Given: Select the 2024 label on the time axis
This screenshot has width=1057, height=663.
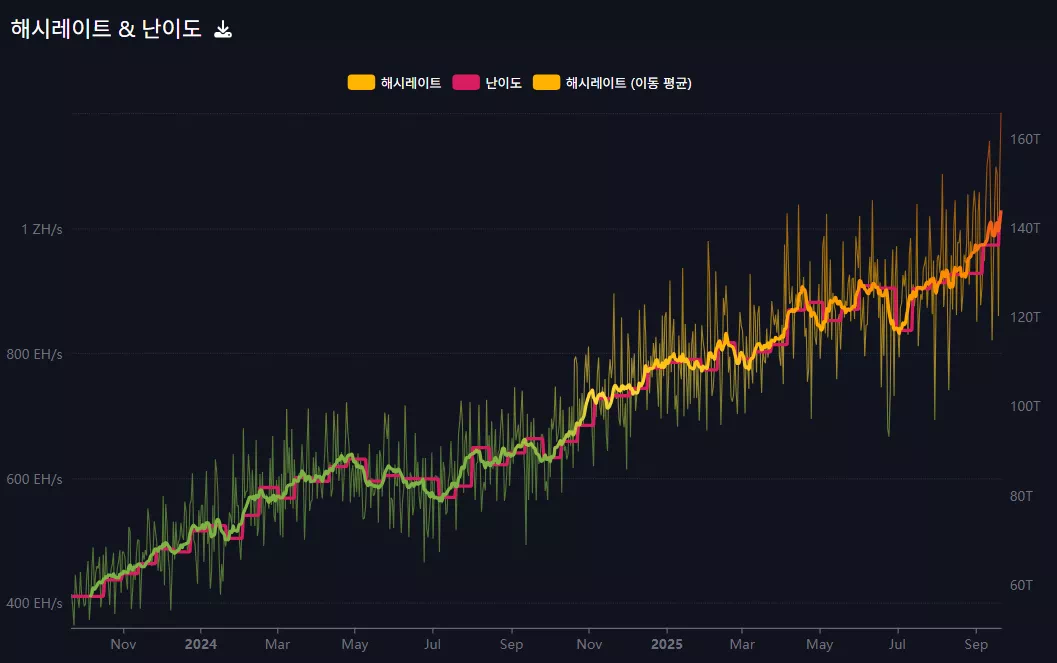Looking at the screenshot, I should (x=200, y=645).
